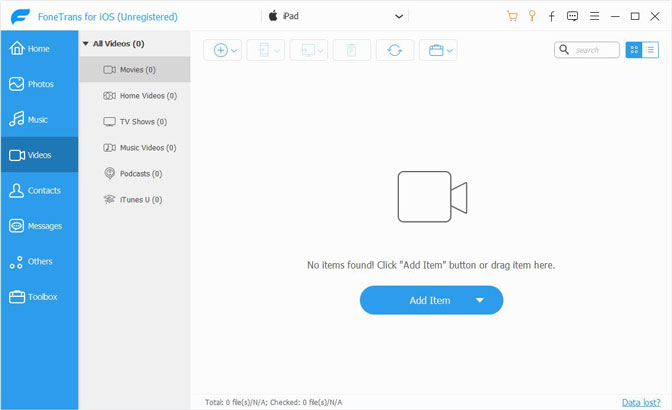Open the Home section in sidebar
This screenshot has width=672, height=410.
39,48
